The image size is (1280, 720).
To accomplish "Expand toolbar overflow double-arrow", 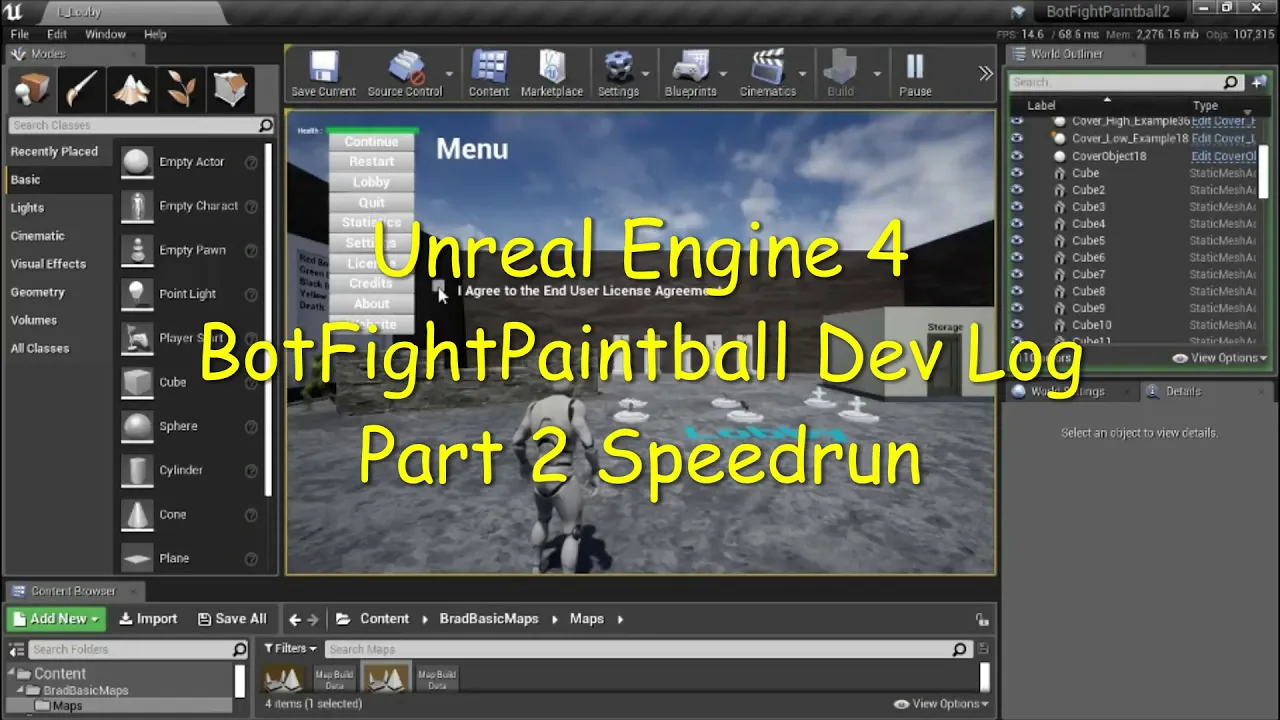I will 986,74.
